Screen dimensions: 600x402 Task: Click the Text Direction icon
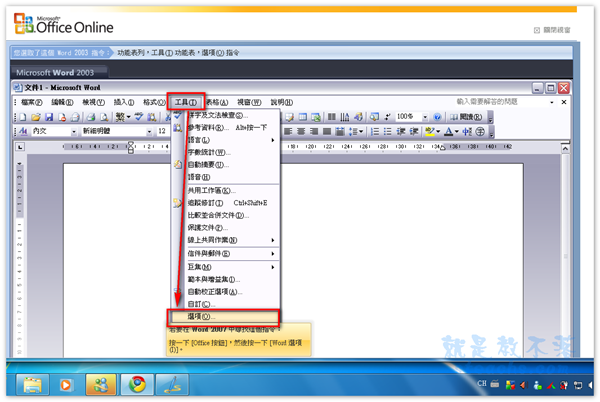click(x=345, y=117)
